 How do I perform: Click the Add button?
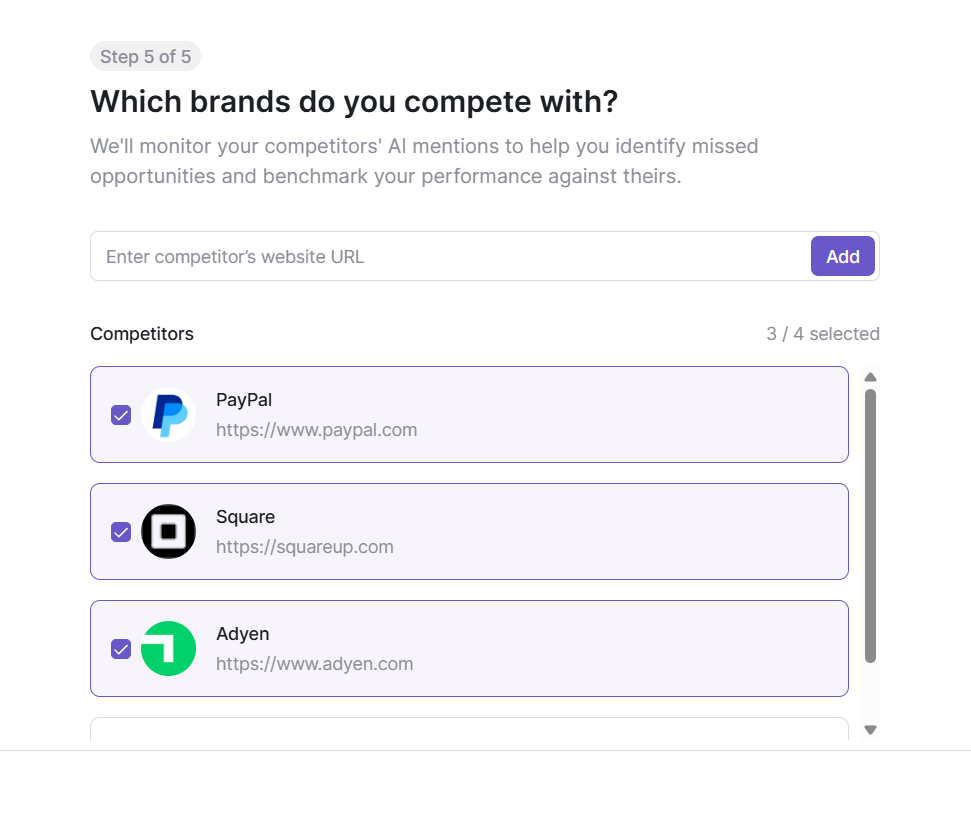click(842, 256)
